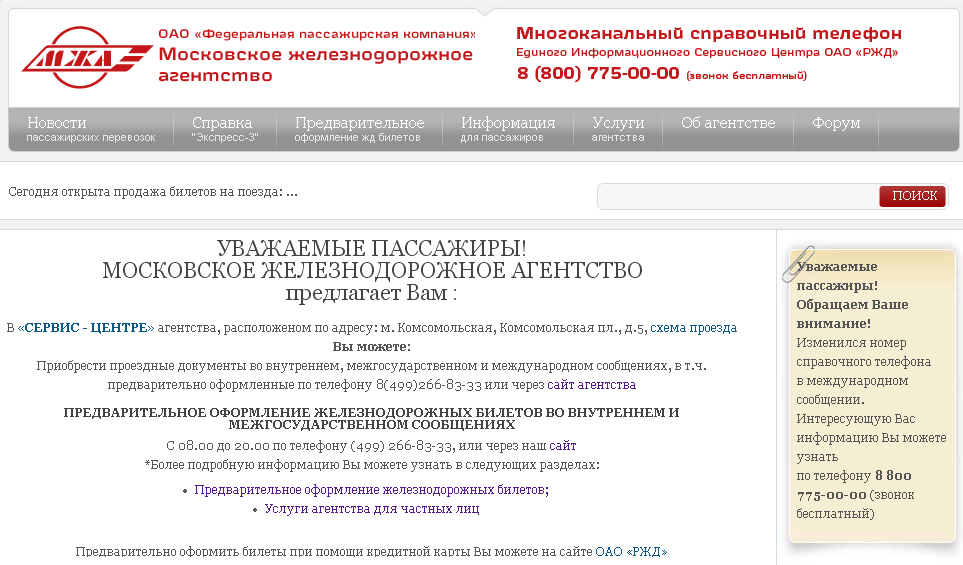
Task: Click the сайт агентства link
Action: click(591, 385)
